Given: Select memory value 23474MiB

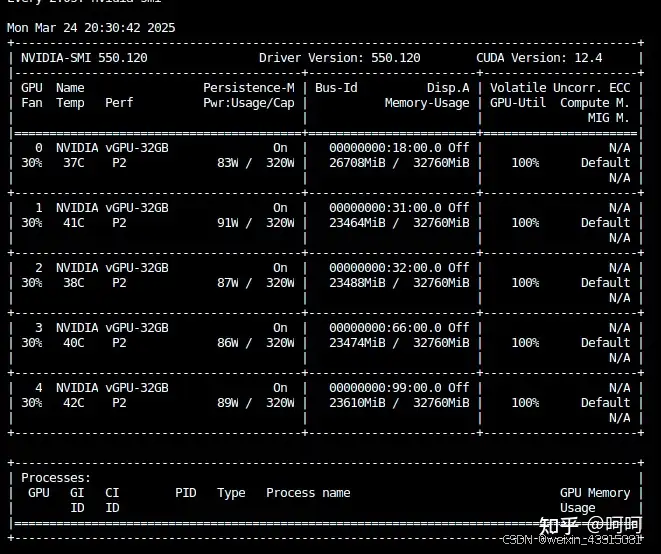Looking at the screenshot, I should (357, 343).
